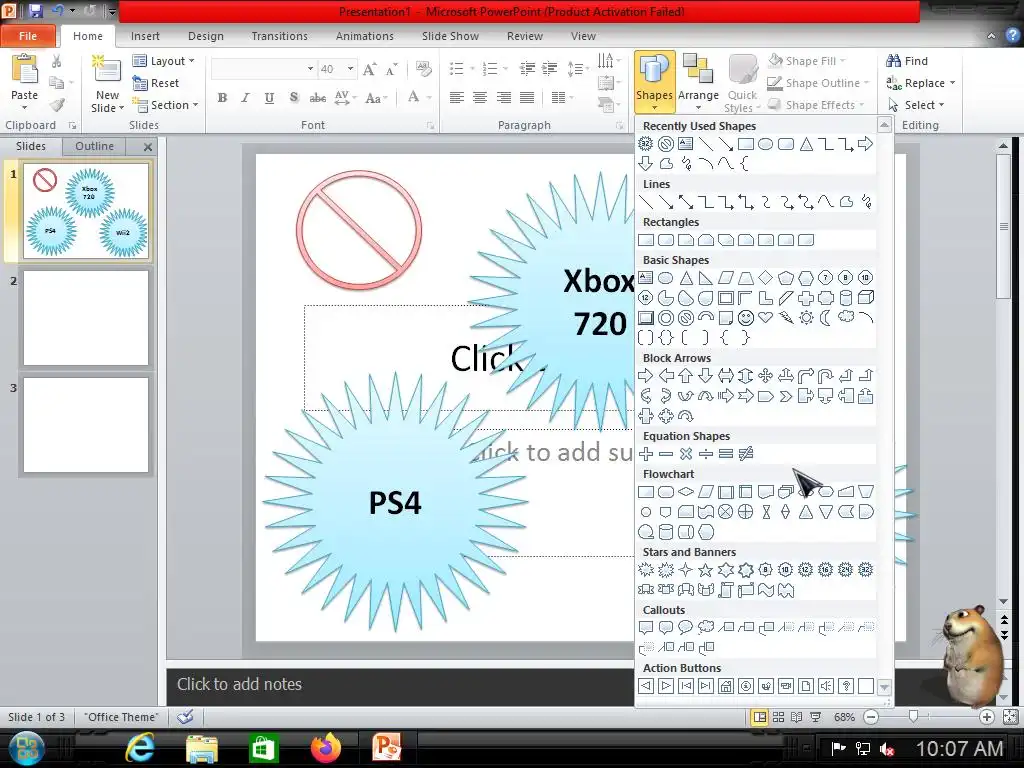This screenshot has width=1024, height=768.
Task: Select the Heart shape in Basic Shapes
Action: tap(765, 318)
